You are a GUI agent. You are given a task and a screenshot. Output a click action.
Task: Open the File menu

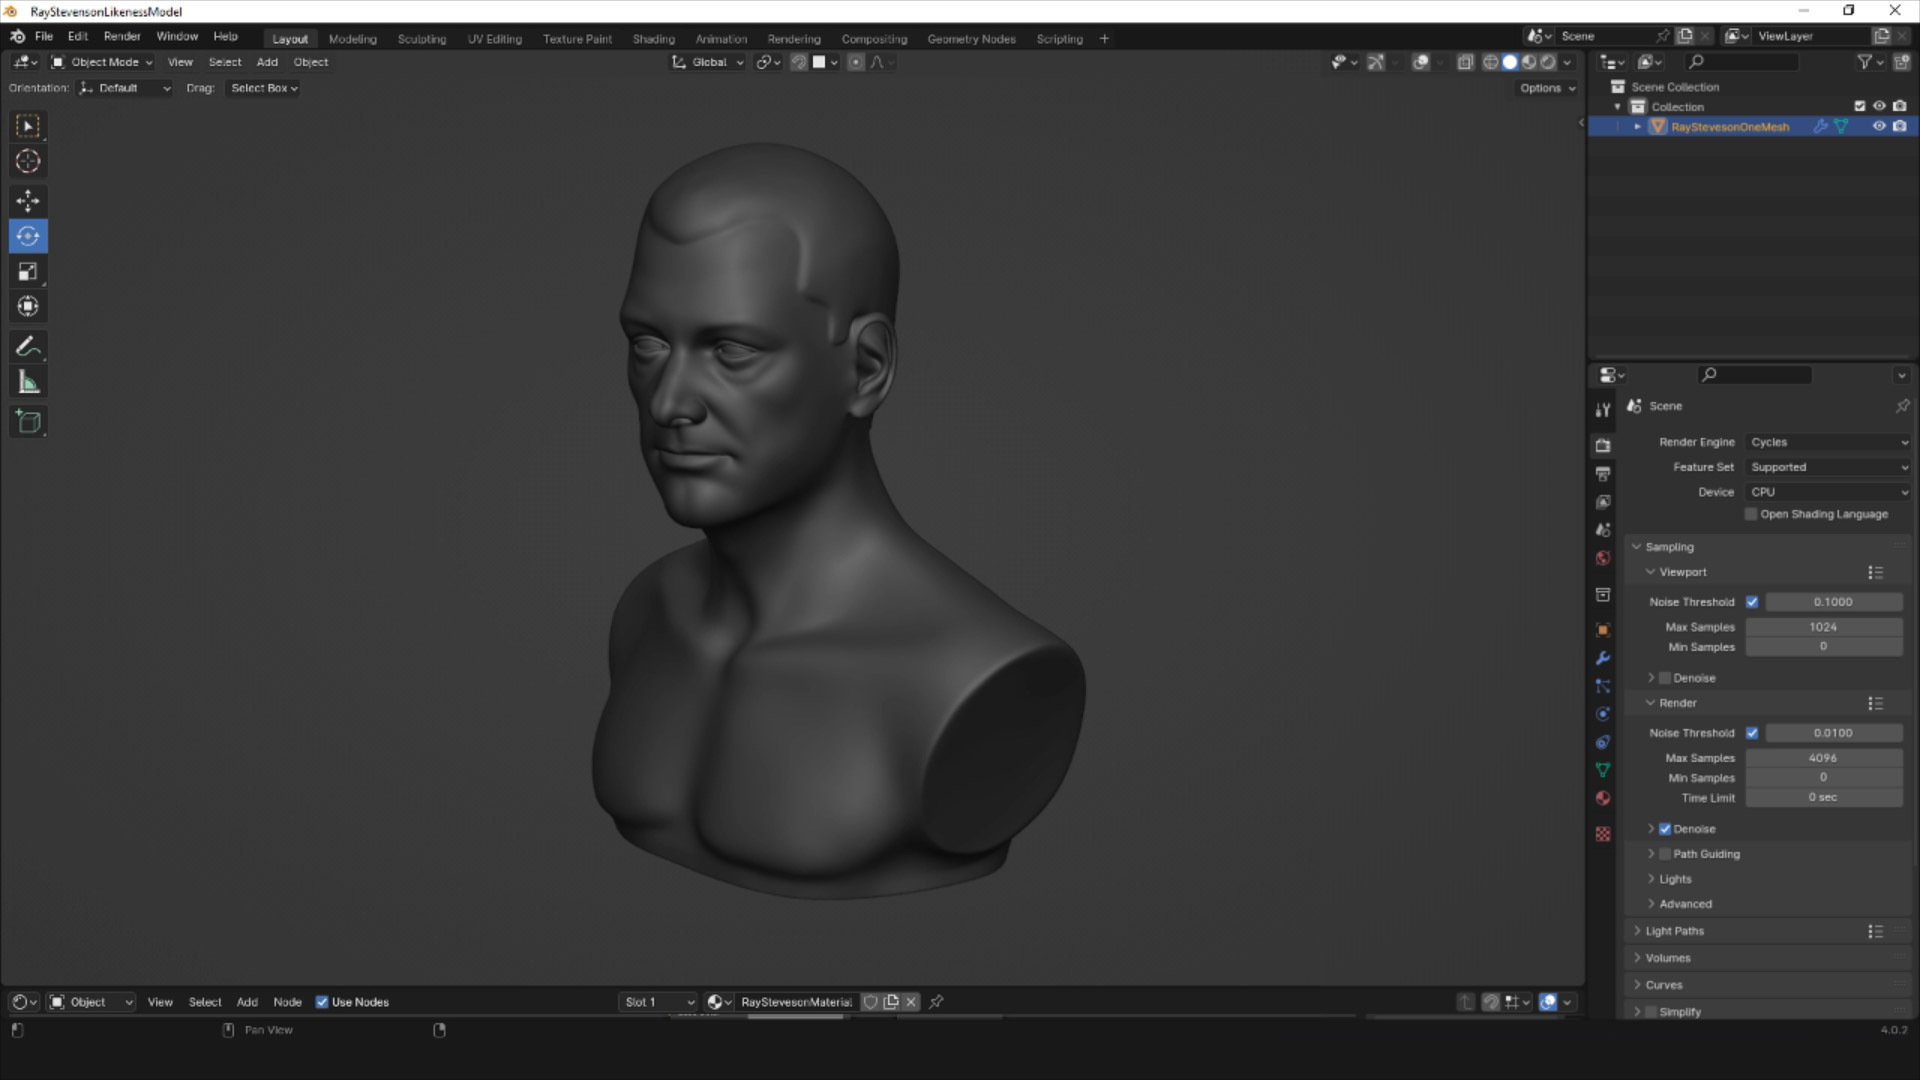tap(44, 36)
